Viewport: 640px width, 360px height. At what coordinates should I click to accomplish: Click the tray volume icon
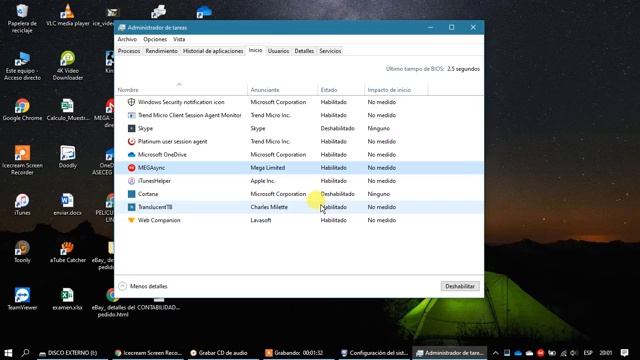click(x=573, y=353)
